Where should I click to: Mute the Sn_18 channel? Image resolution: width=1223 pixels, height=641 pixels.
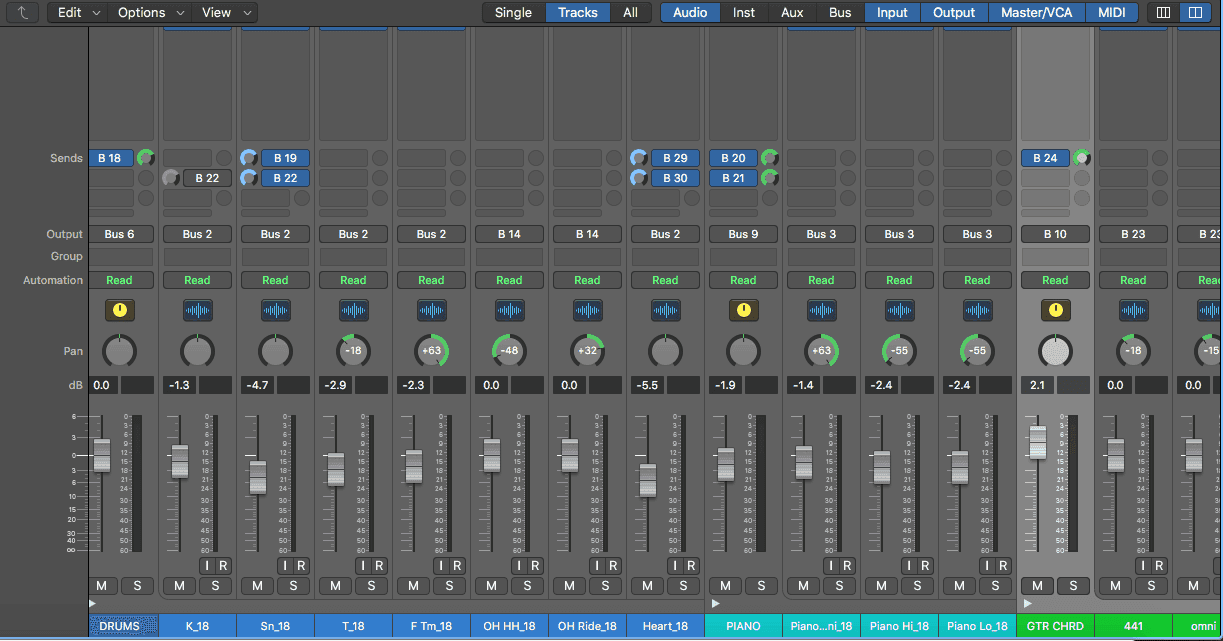tap(257, 586)
